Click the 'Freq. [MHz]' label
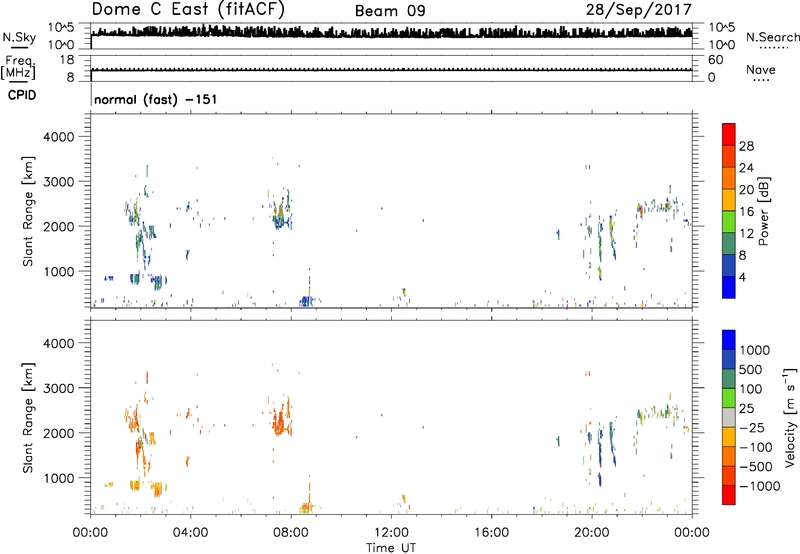Screen dimensions: 800x554 [18, 68]
